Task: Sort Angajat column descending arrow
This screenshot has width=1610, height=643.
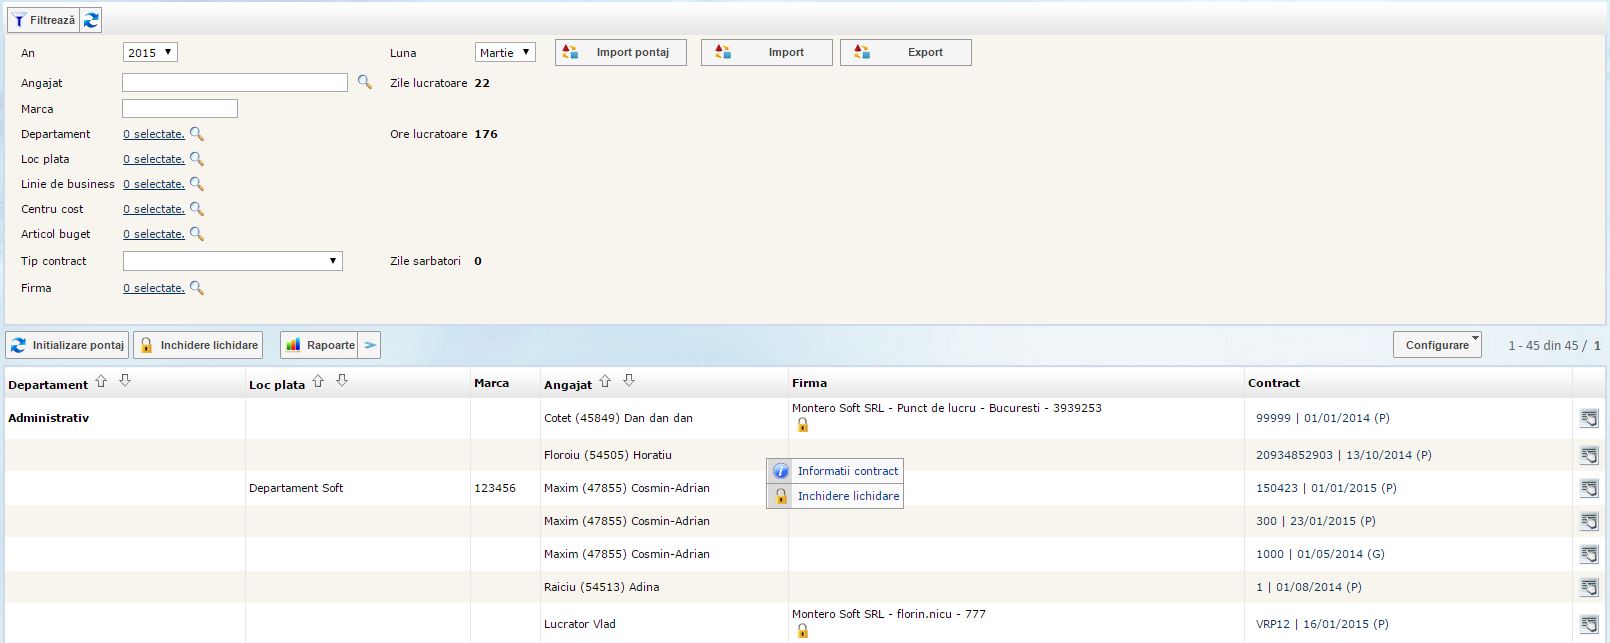Action: coord(629,381)
